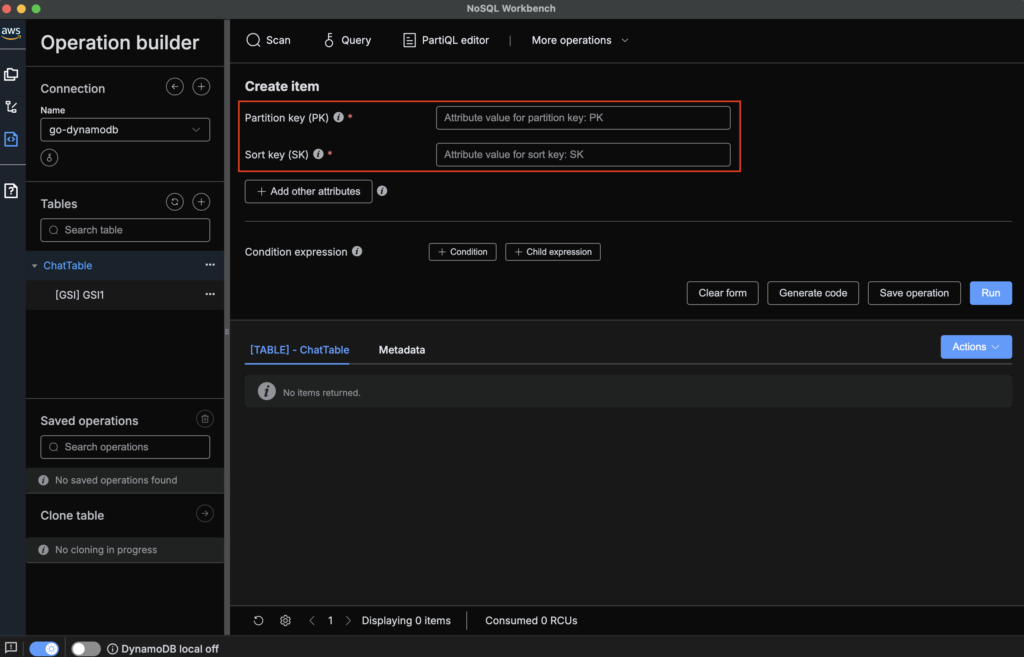This screenshot has width=1024, height=657.
Task: Open the PartiQL editor tab
Action: [445, 40]
